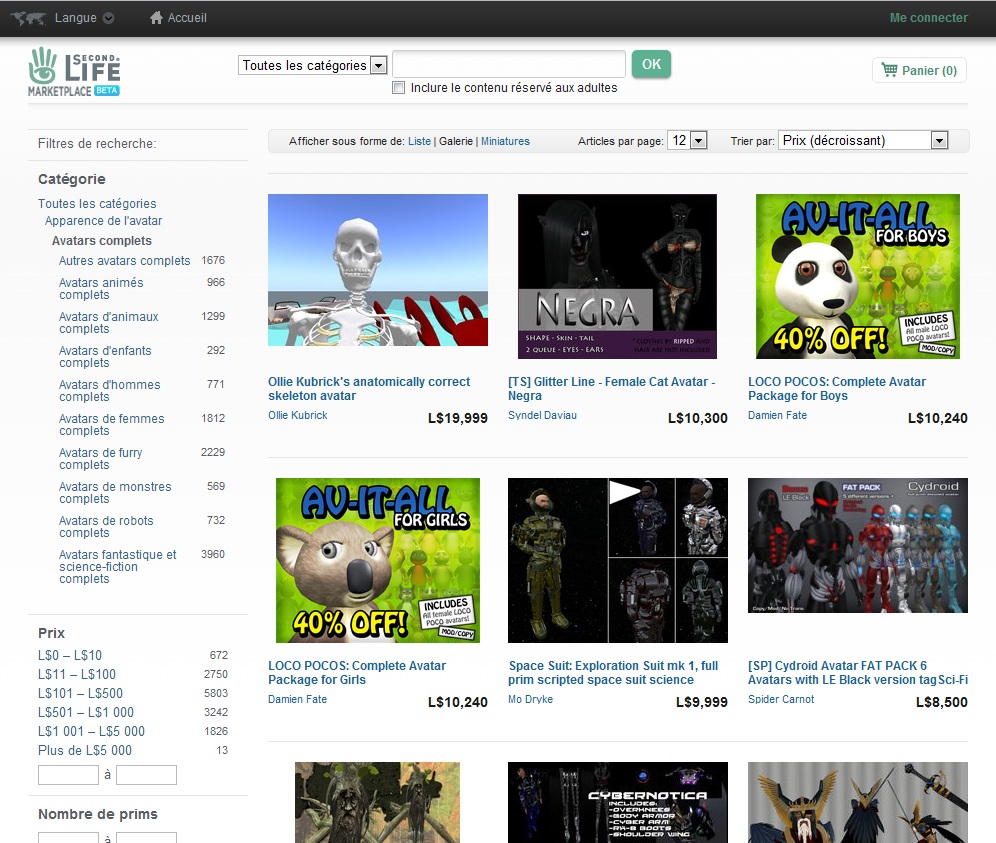Filter price range L$11 – L$100
This screenshot has height=843, width=996.
click(x=77, y=674)
